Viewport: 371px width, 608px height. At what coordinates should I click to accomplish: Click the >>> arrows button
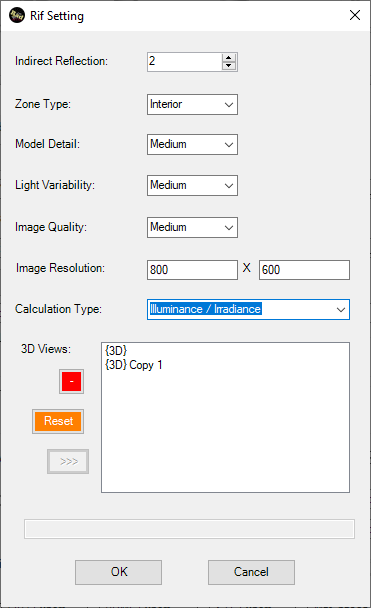[x=68, y=461]
